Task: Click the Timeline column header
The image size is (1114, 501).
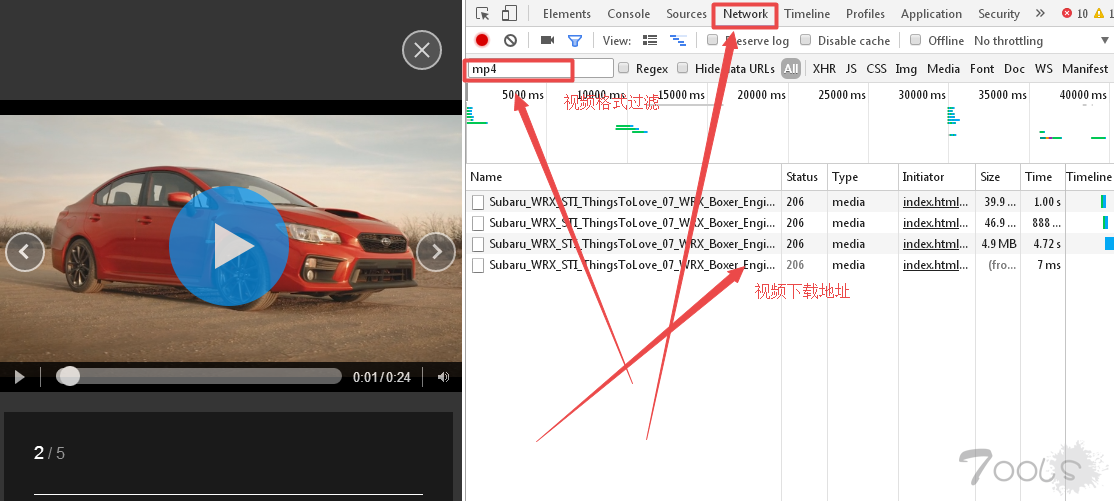Action: point(1088,177)
